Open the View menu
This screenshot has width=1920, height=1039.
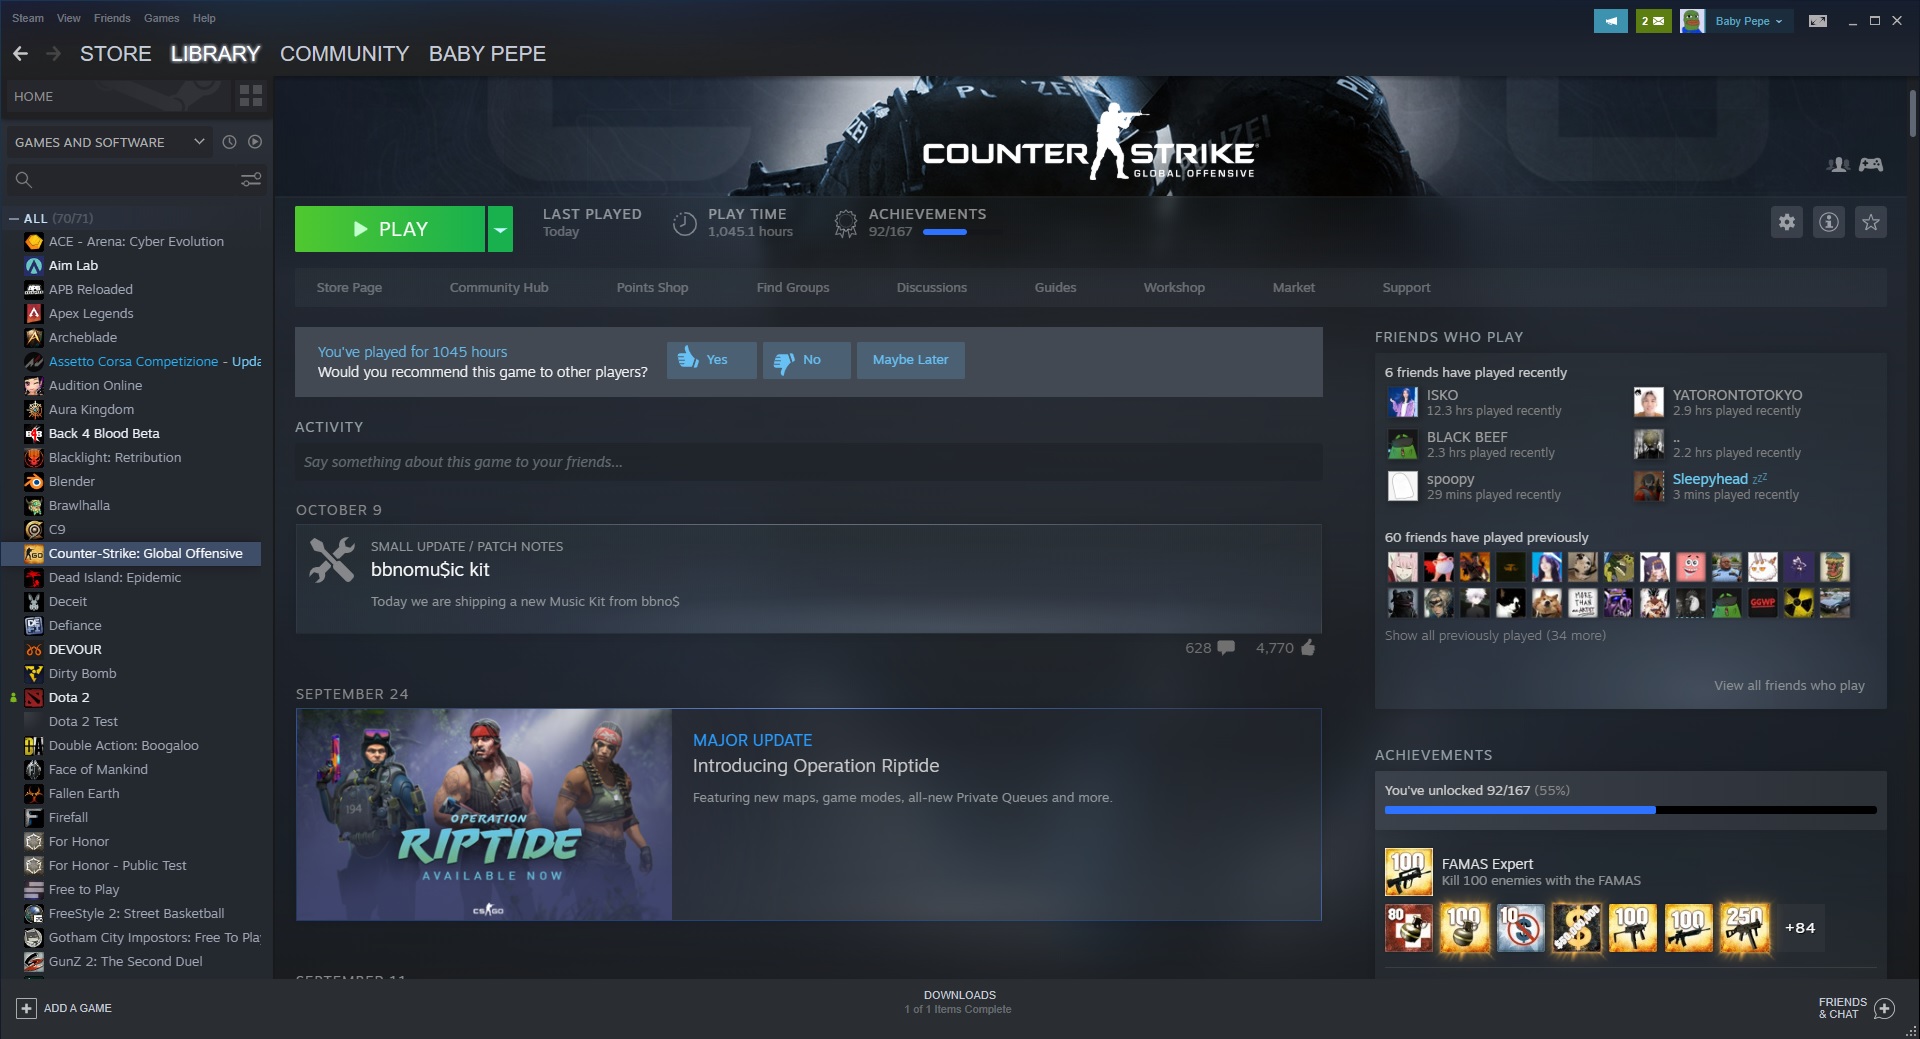[69, 18]
